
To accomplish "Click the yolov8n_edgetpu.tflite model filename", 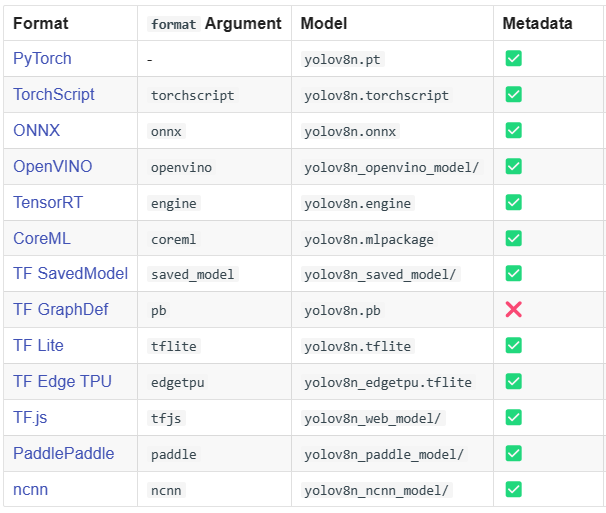I will (388, 382).
